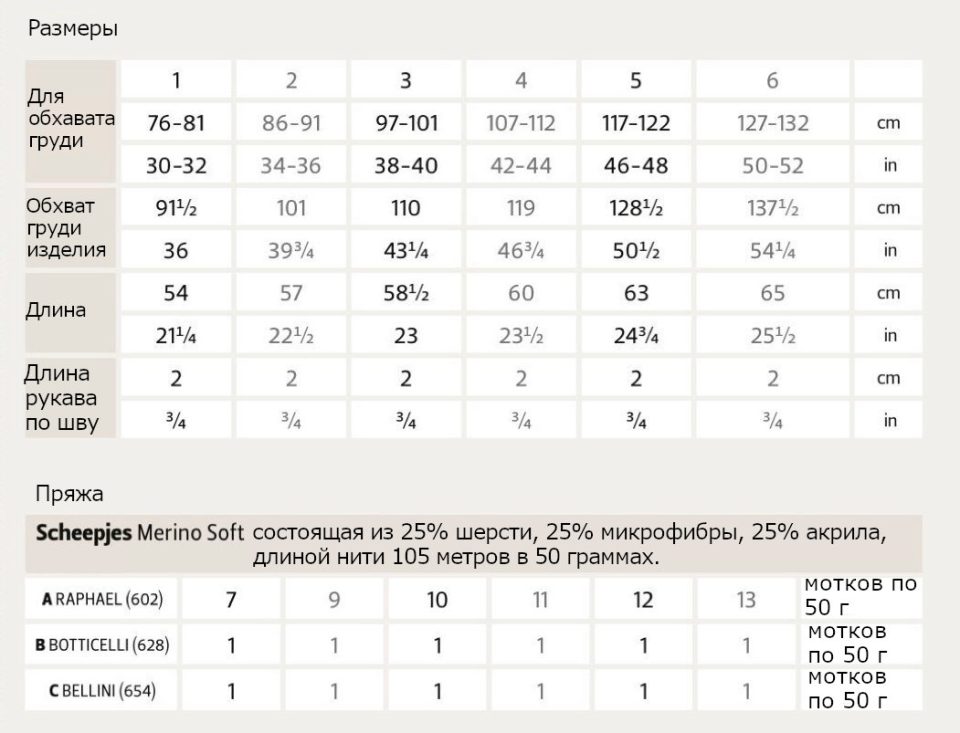Select finished chest 110 cm cell
The height and width of the screenshot is (733, 960).
(406, 208)
